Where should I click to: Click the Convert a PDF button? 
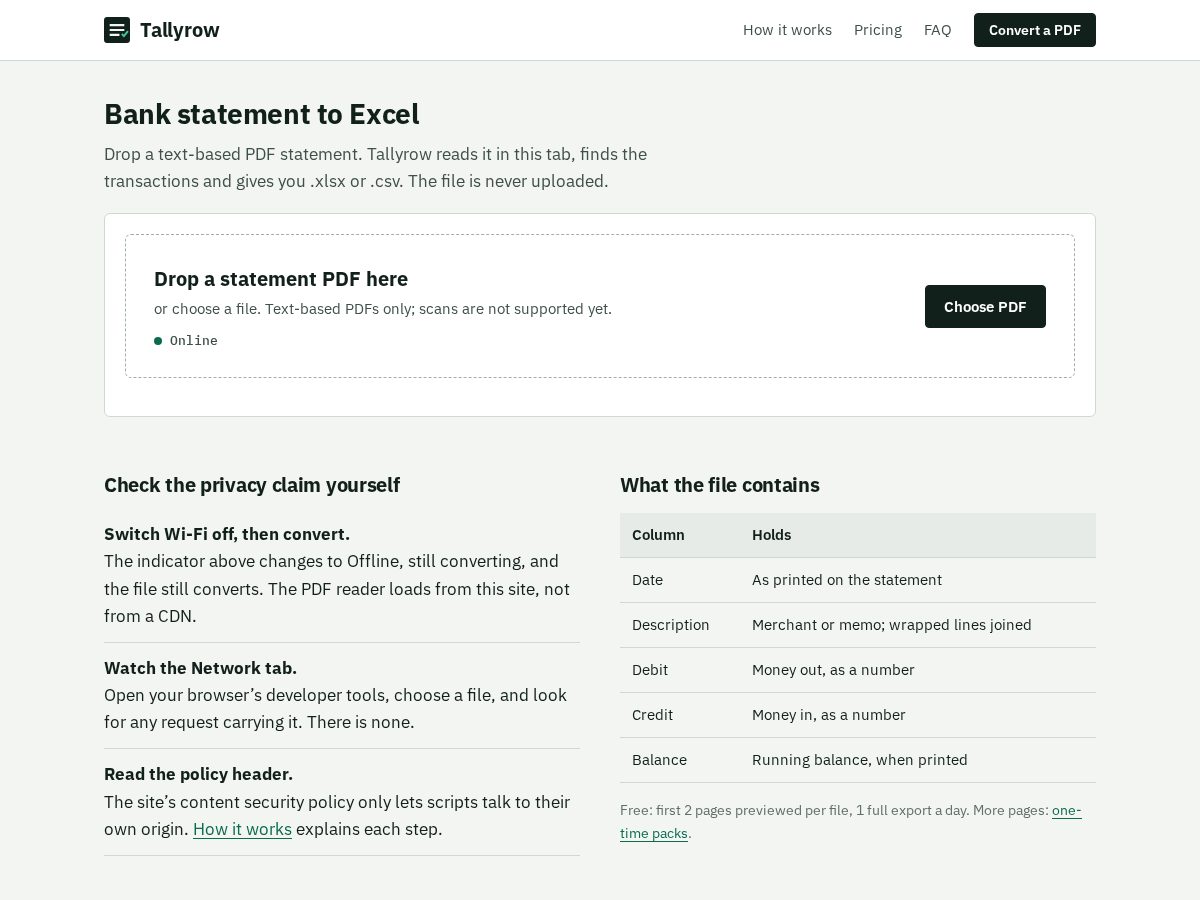[1035, 30]
